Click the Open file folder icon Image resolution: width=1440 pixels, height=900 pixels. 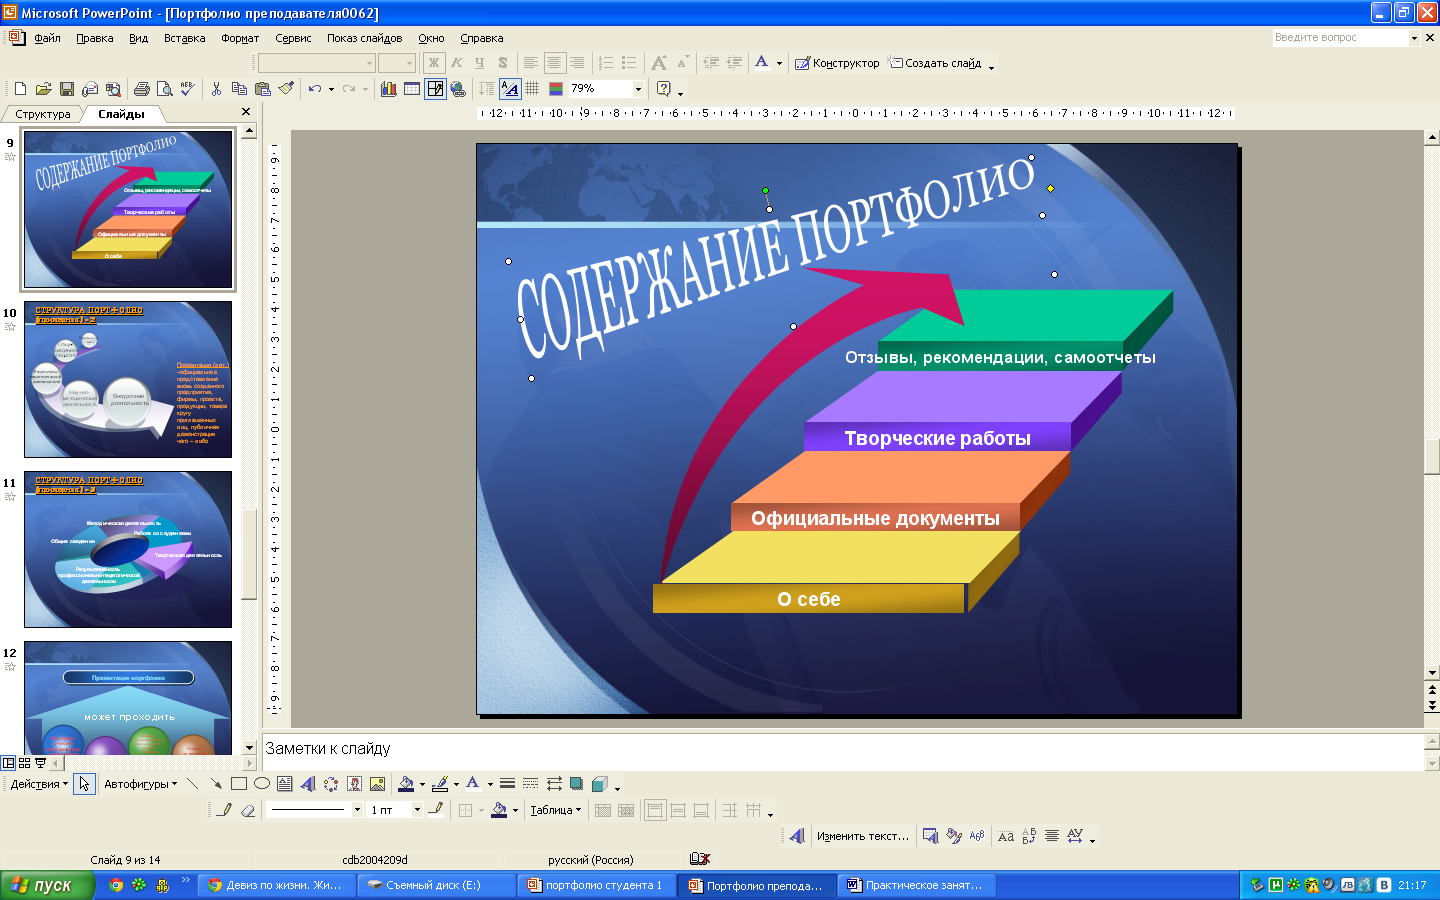[43, 89]
